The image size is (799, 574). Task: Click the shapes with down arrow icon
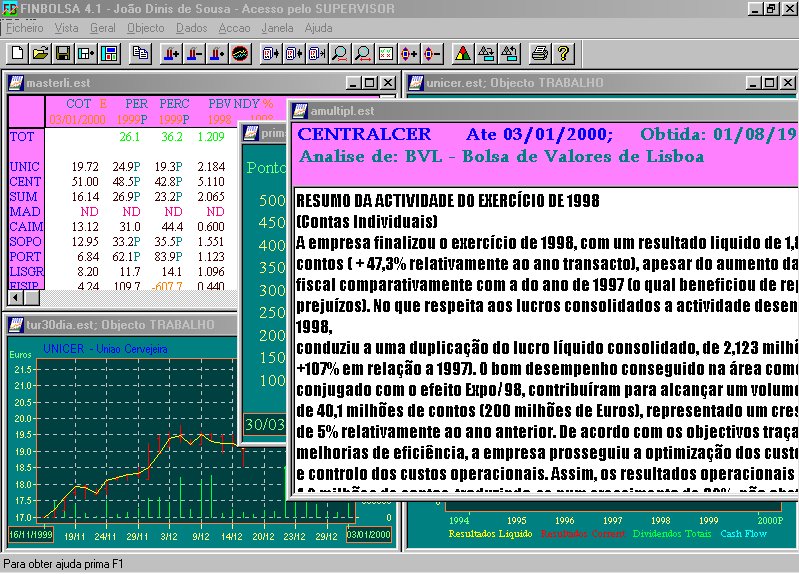486,53
